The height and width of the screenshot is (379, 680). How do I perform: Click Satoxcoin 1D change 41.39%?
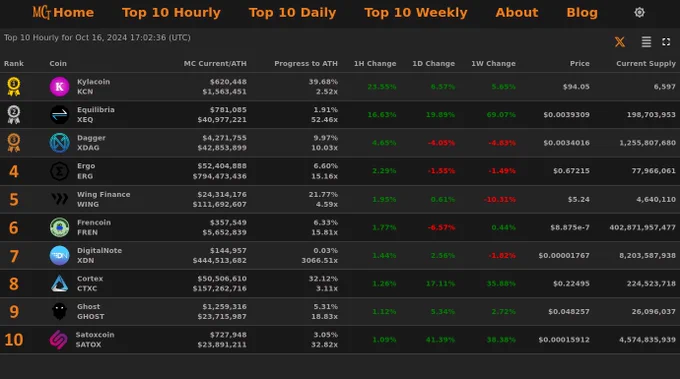[x=440, y=340]
